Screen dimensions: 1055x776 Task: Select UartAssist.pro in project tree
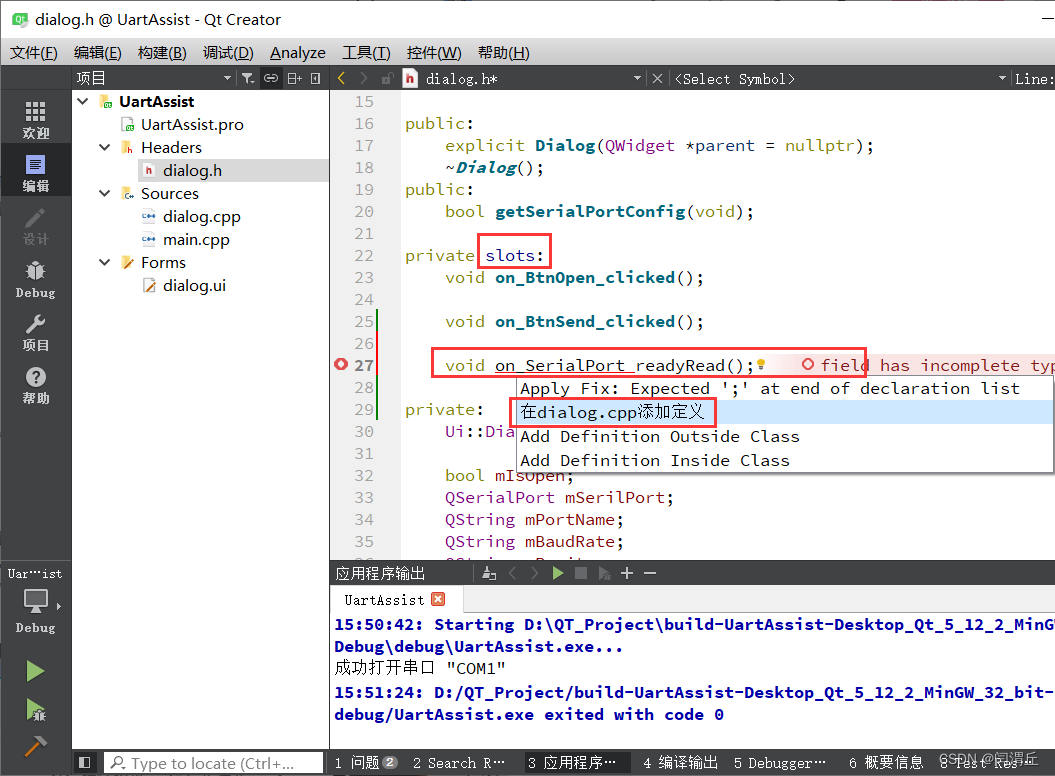tap(192, 125)
